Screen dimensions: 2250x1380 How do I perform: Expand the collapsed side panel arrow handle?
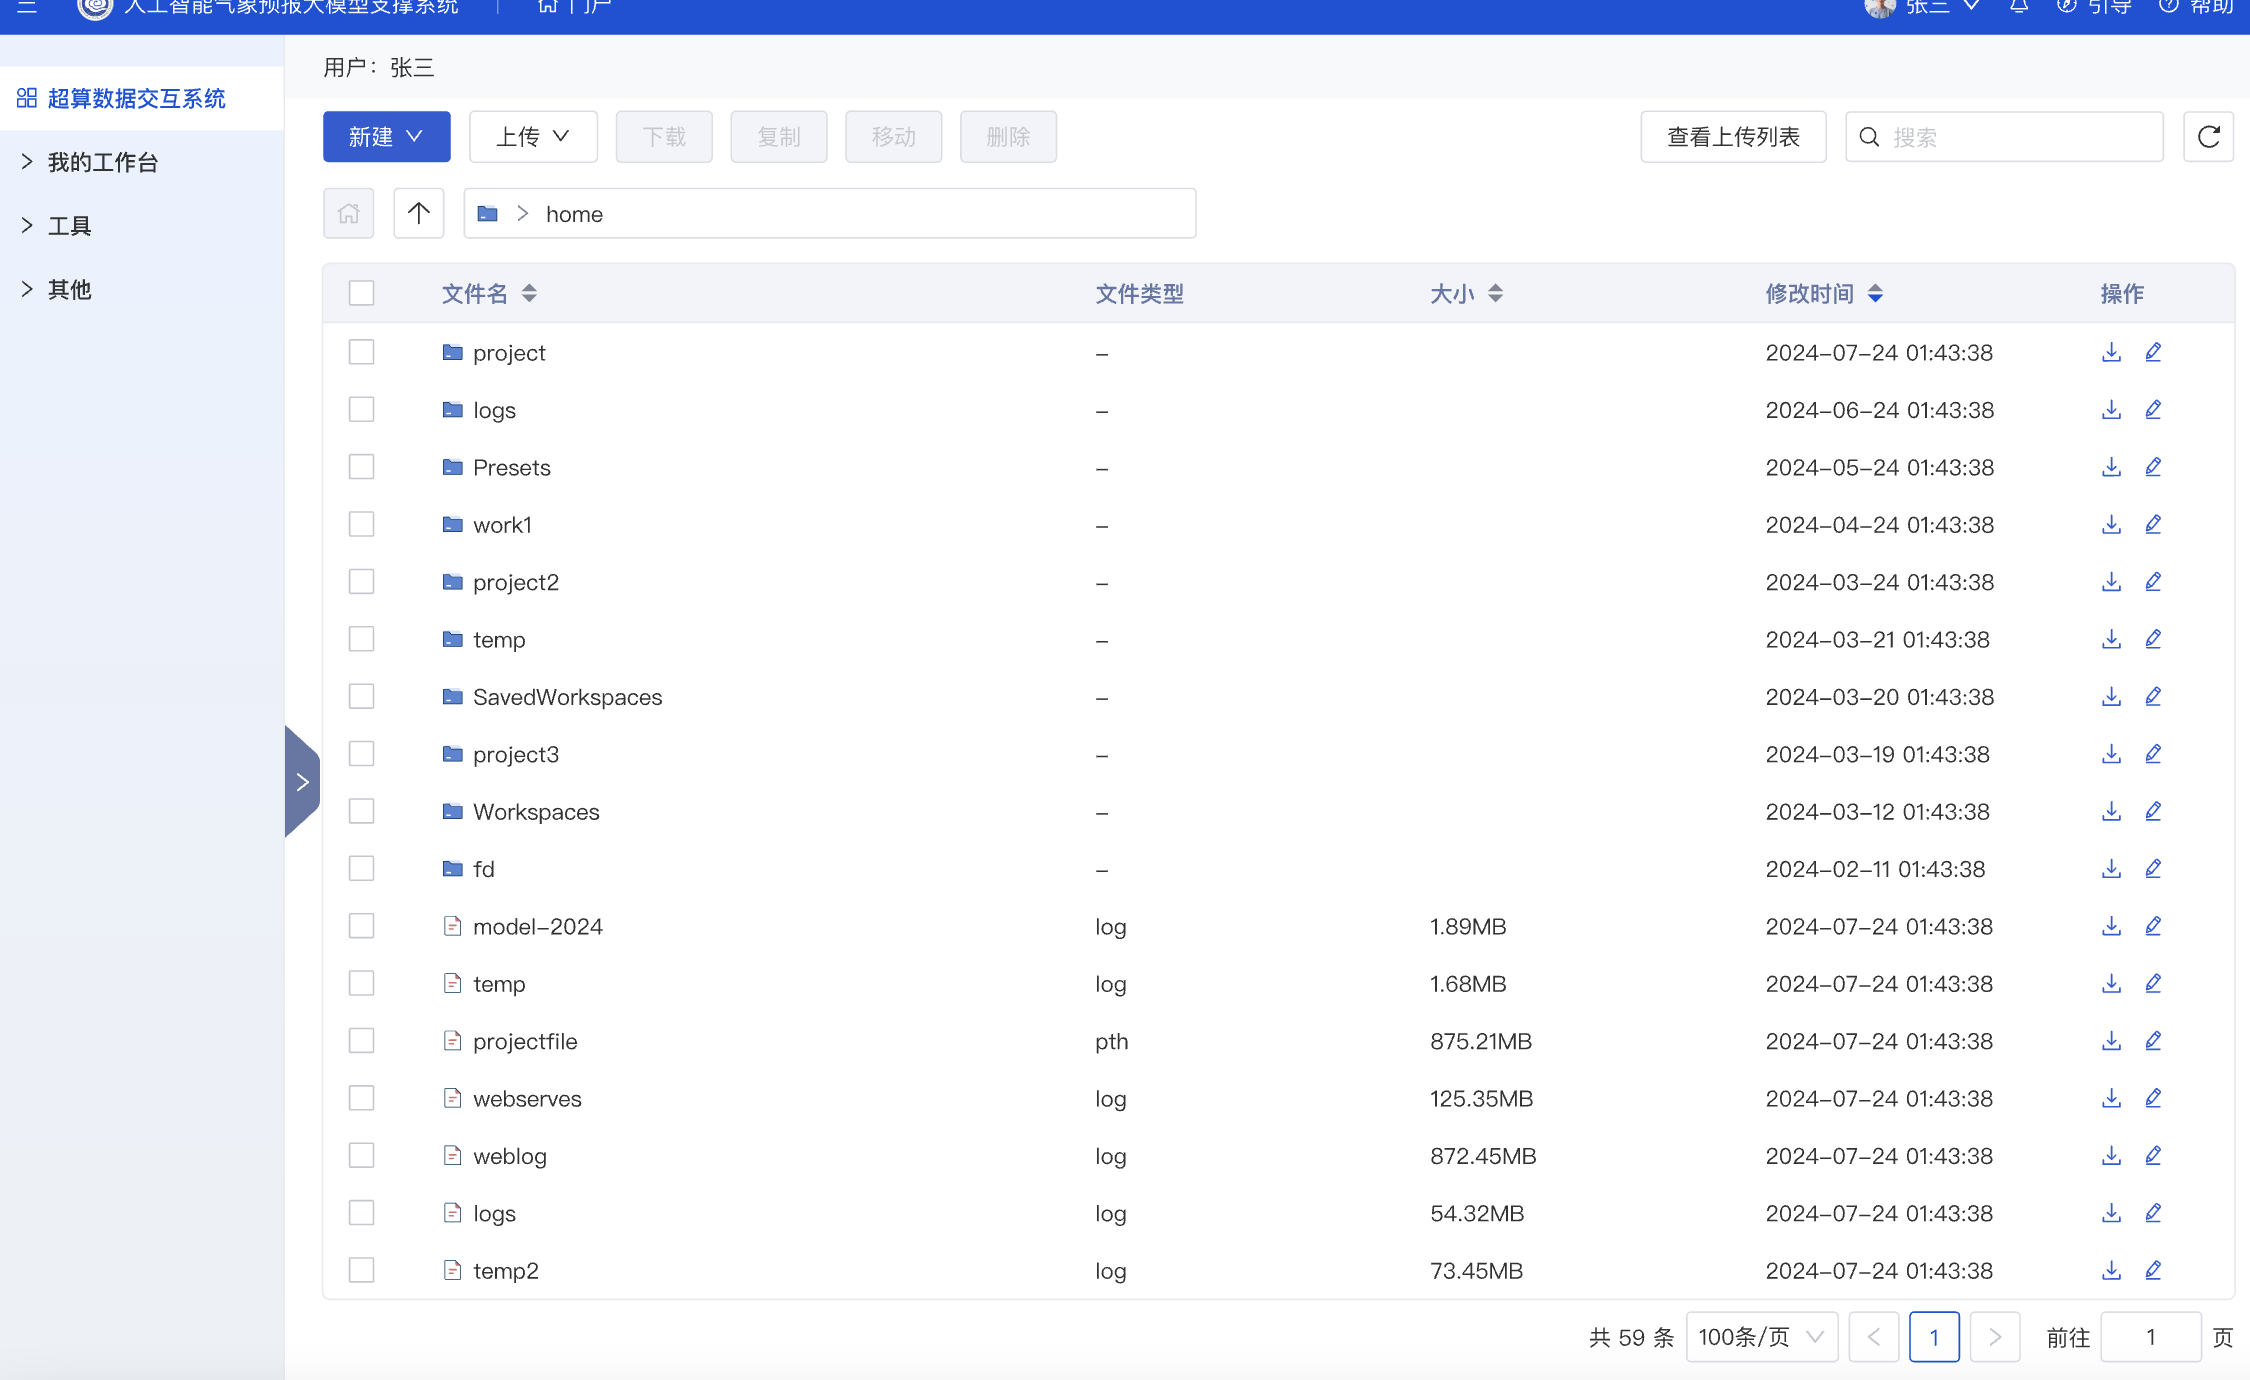tap(302, 782)
